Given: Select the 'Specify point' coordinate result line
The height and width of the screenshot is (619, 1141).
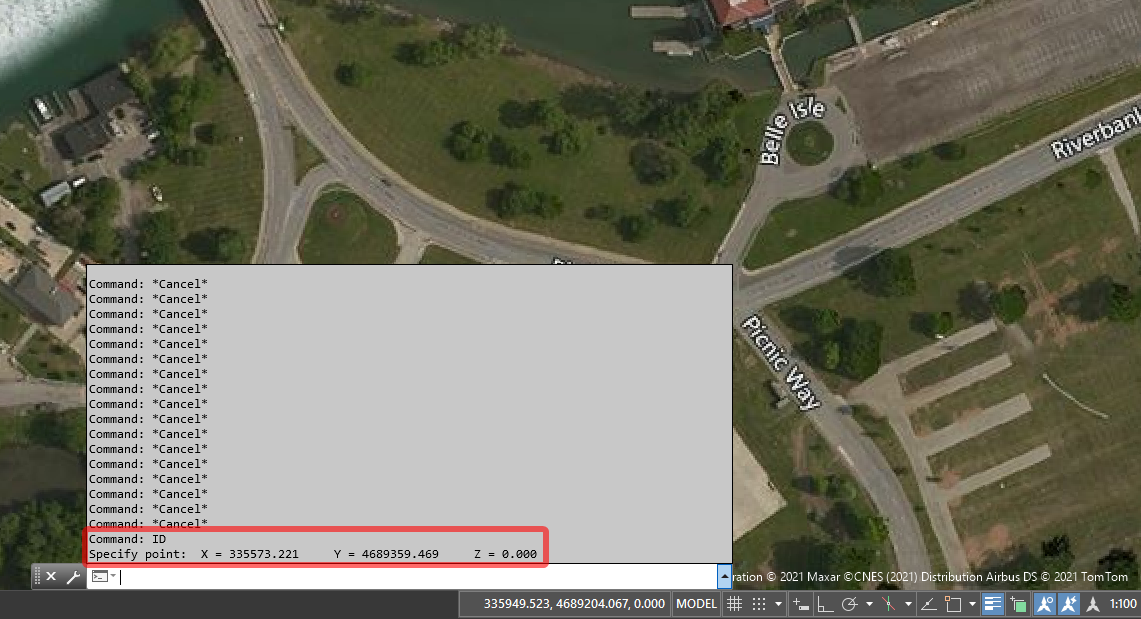Looking at the screenshot, I should (313, 554).
